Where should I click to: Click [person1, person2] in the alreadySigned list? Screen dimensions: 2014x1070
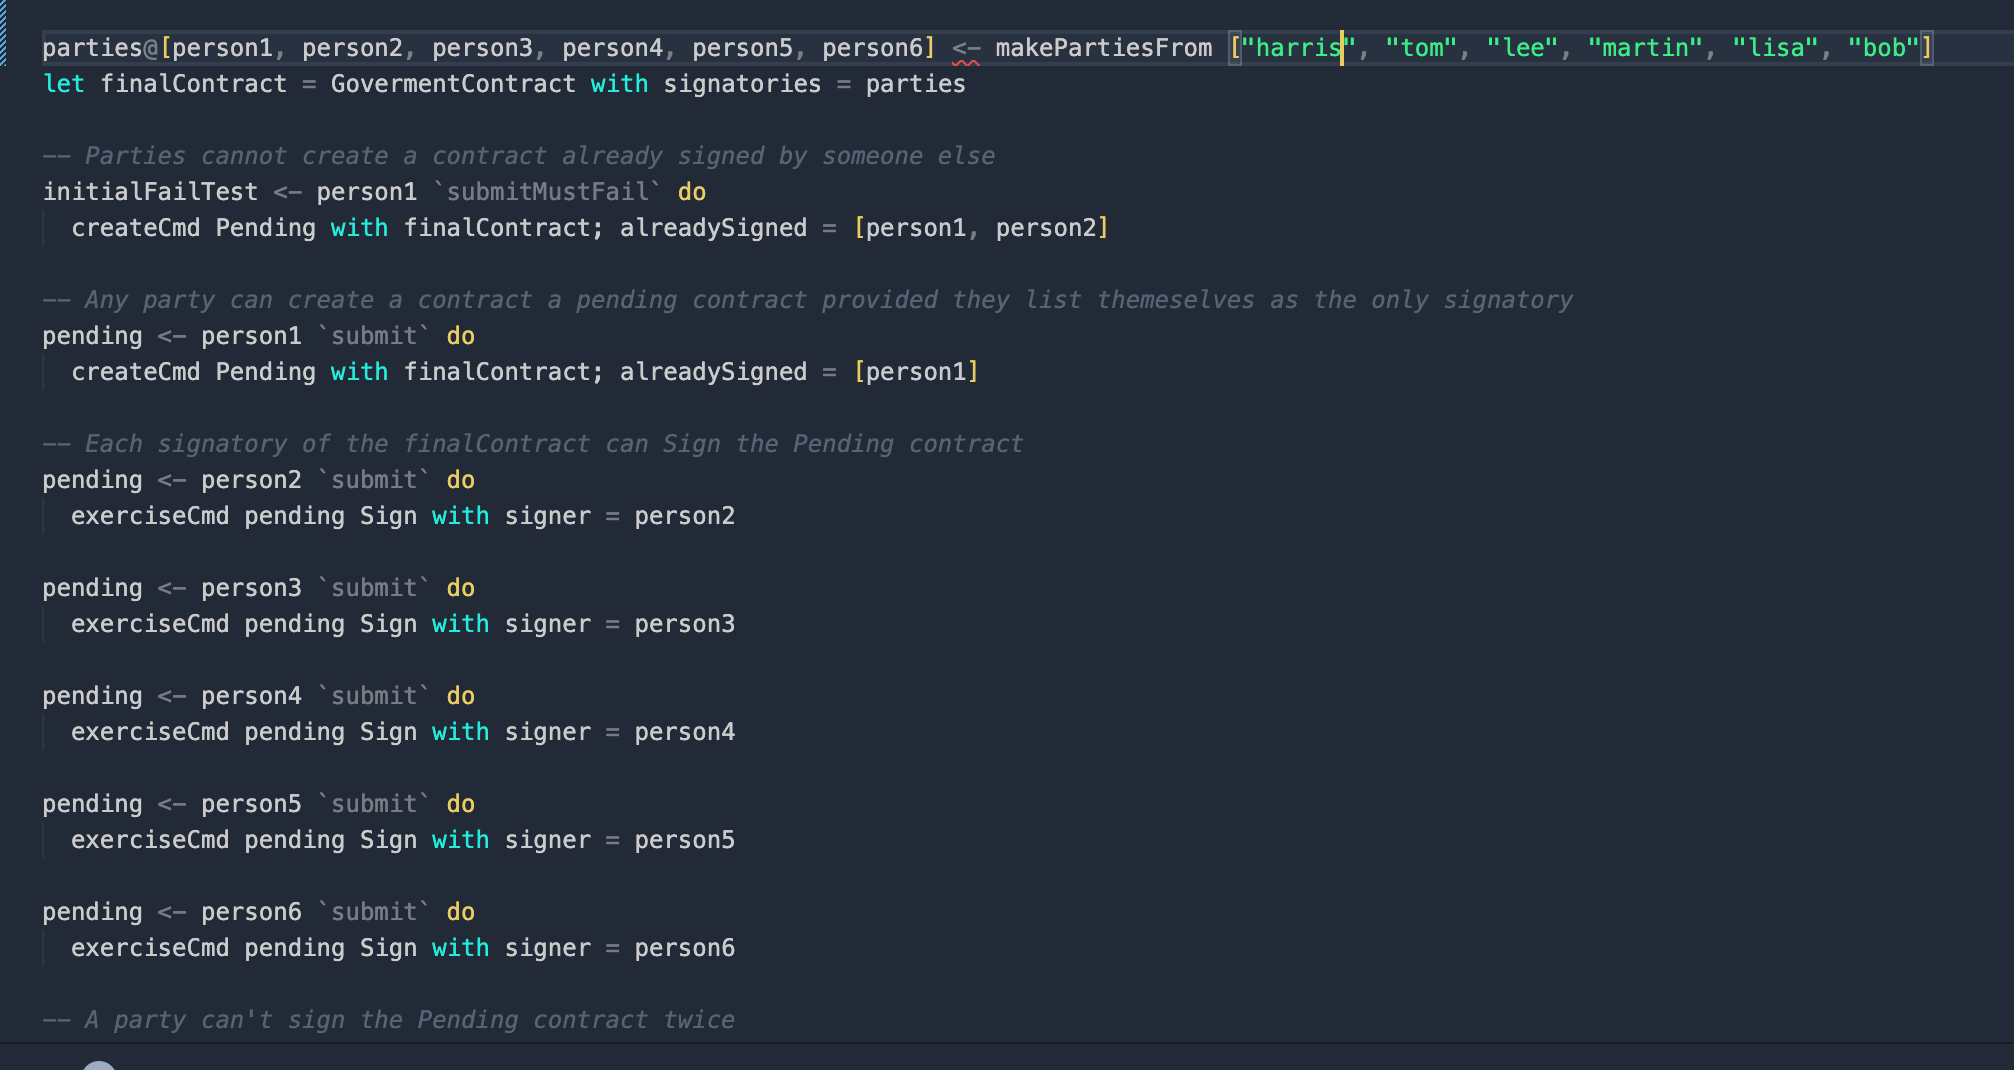[980, 228]
